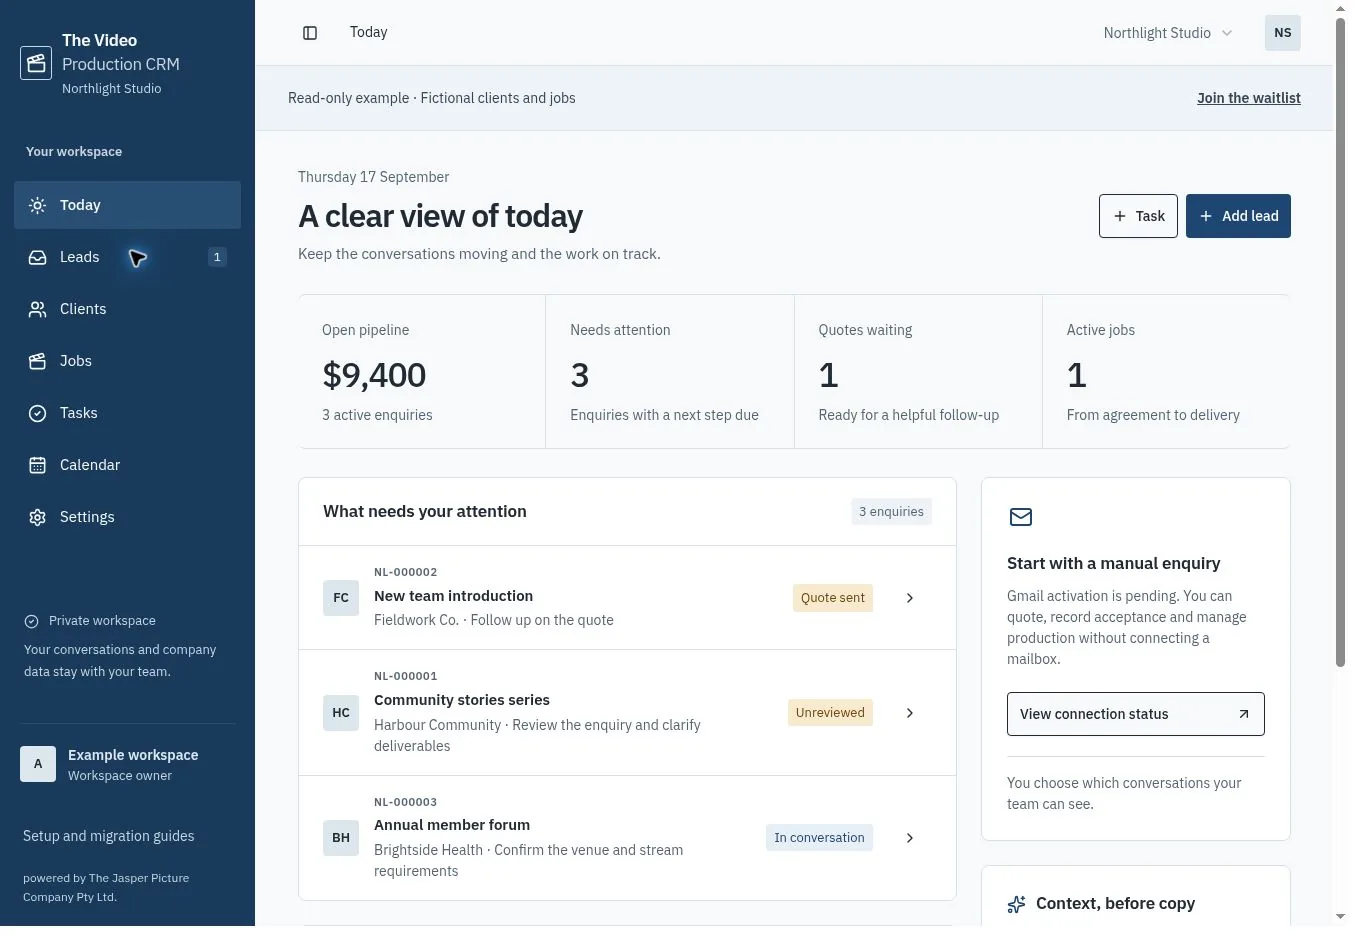This screenshot has height=936, width=1363.
Task: Open the Clients section
Action: 127,309
